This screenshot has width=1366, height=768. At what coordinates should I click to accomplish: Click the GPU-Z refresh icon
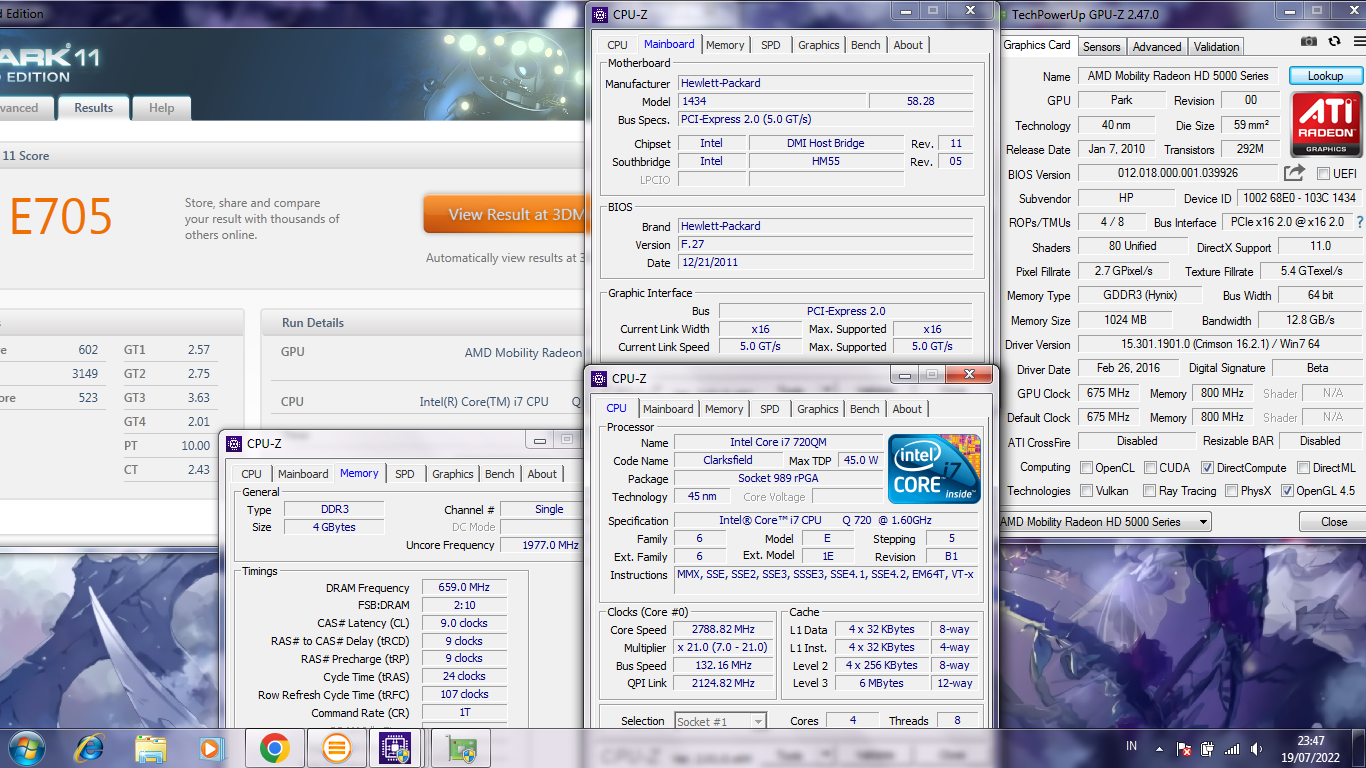[x=1334, y=41]
